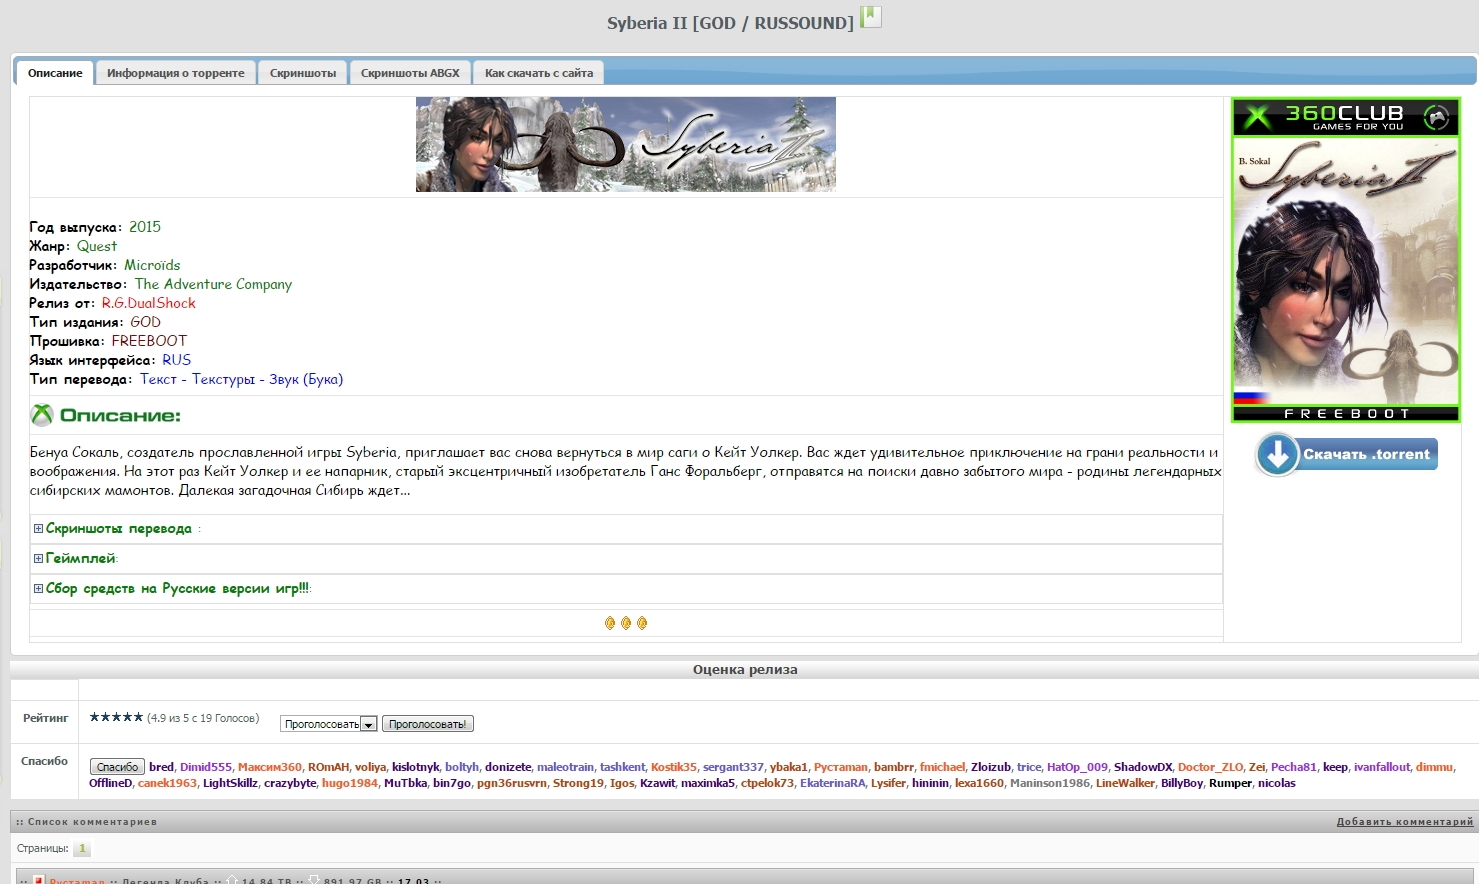The image size is (1479, 884).
Task: Submit vote with the Проголосовать! button
Action: click(x=427, y=724)
